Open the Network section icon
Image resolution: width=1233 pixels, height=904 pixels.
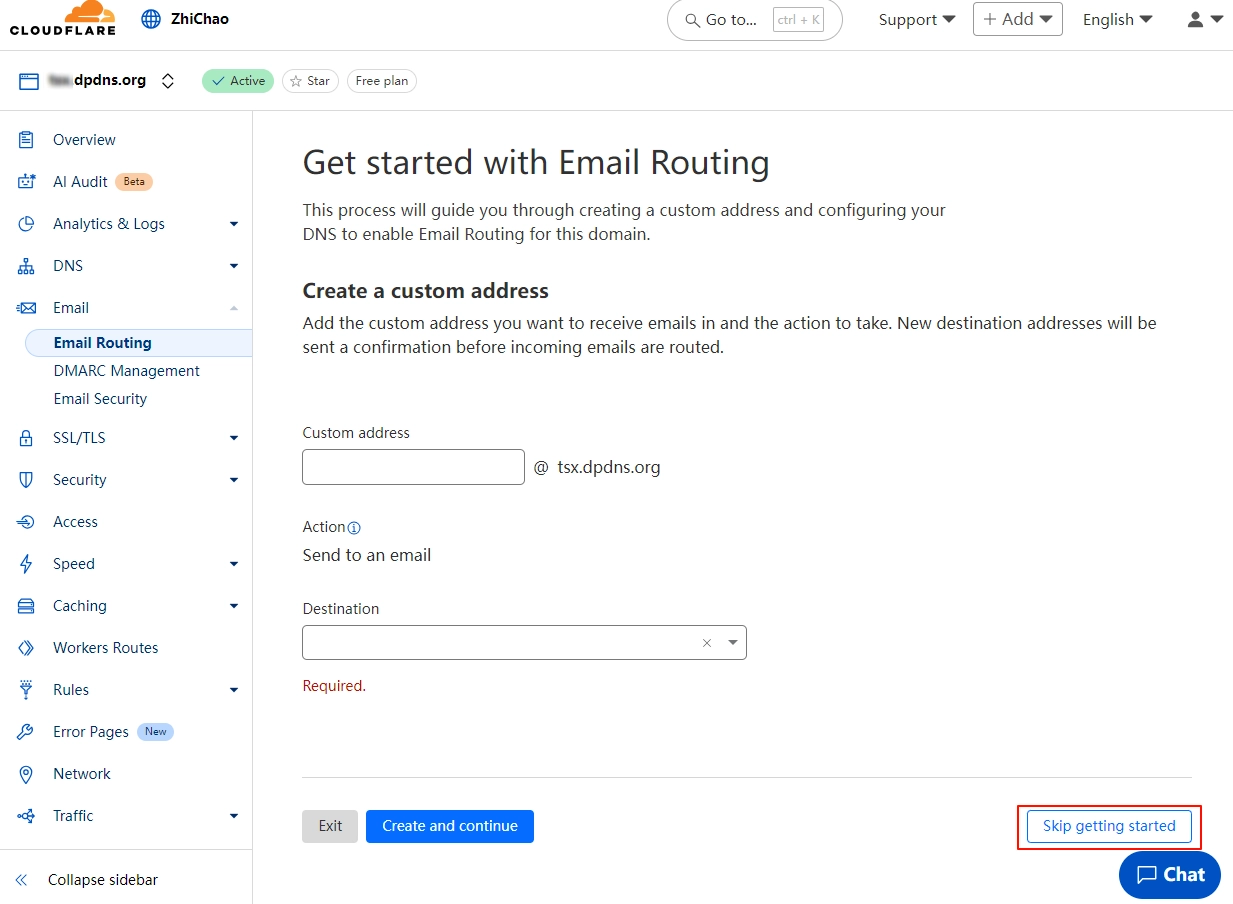pyautogui.click(x=27, y=773)
